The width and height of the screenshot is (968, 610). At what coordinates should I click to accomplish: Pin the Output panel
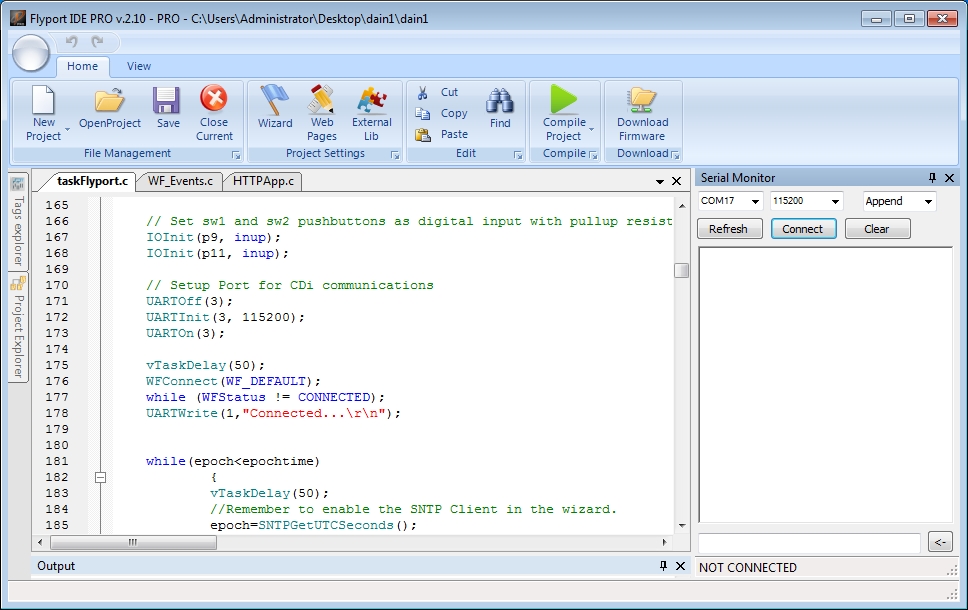(663, 566)
